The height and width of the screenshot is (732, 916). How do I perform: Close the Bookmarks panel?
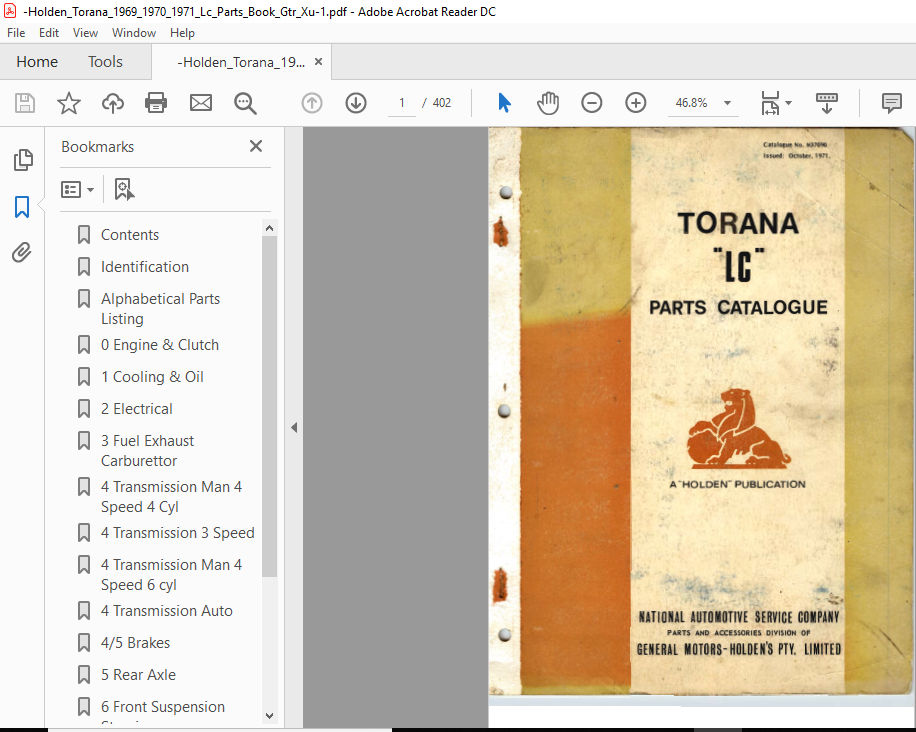coord(256,146)
